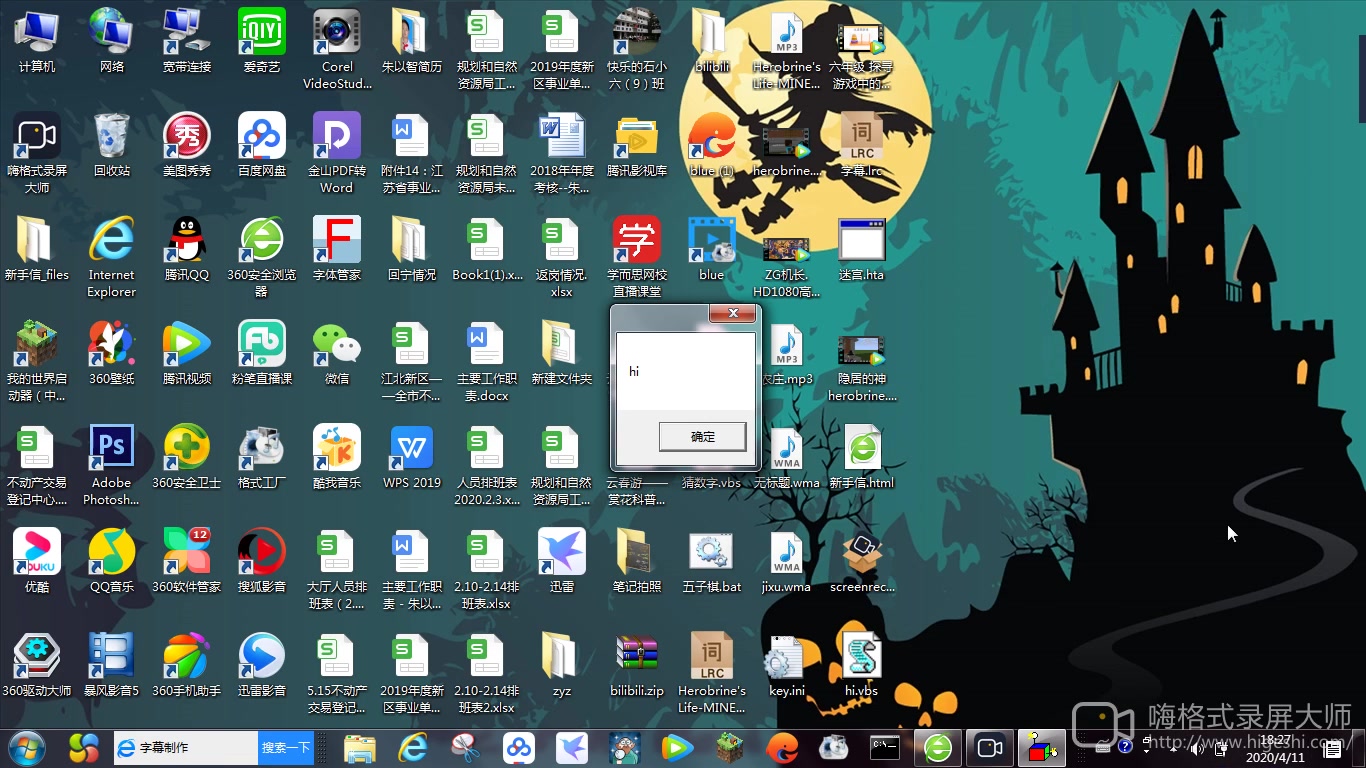The width and height of the screenshot is (1366, 768).
Task: Select Internet Explorer desktop icon
Action: [112, 257]
